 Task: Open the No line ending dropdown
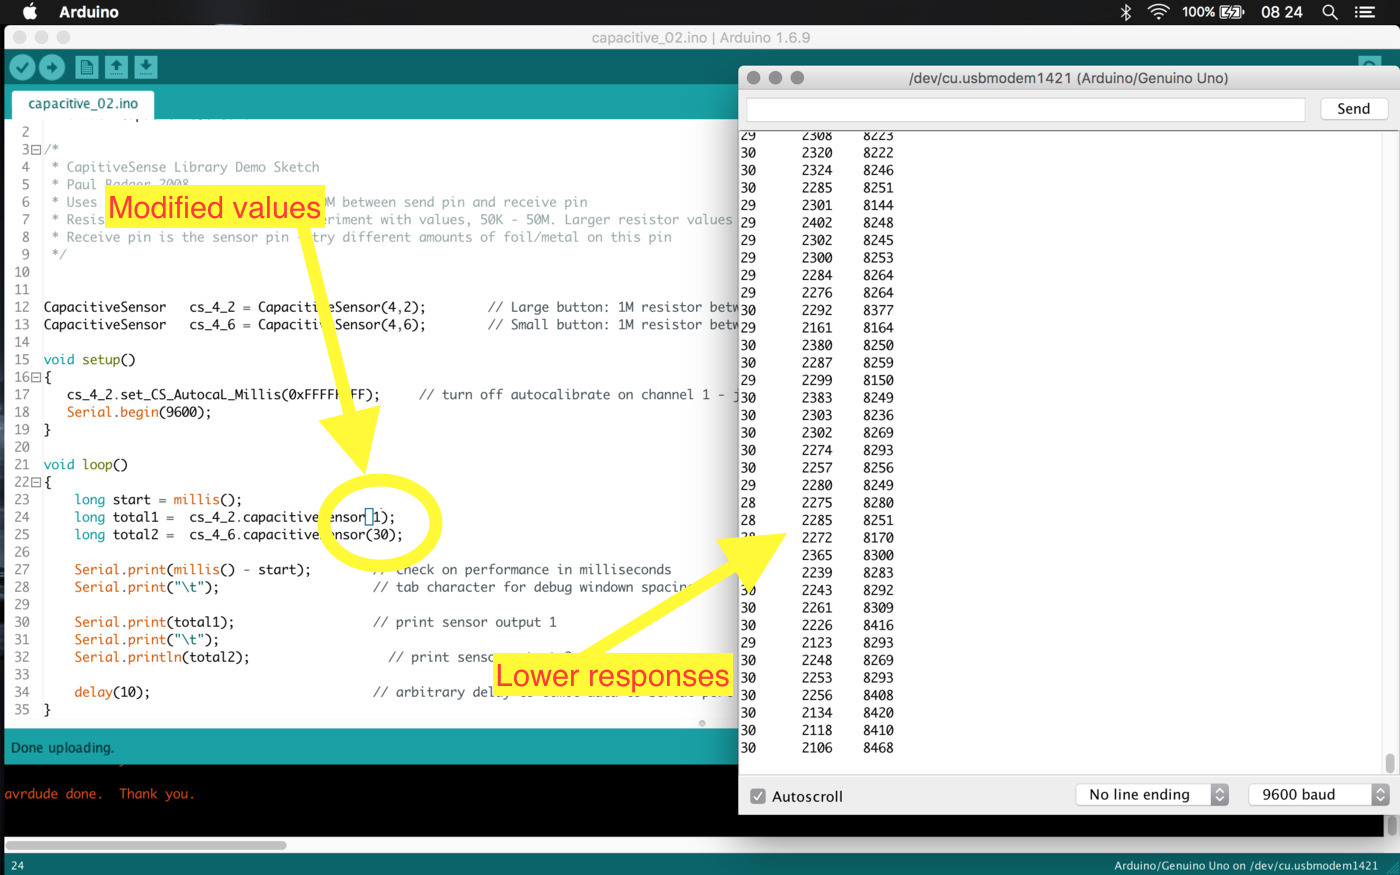tap(1152, 794)
